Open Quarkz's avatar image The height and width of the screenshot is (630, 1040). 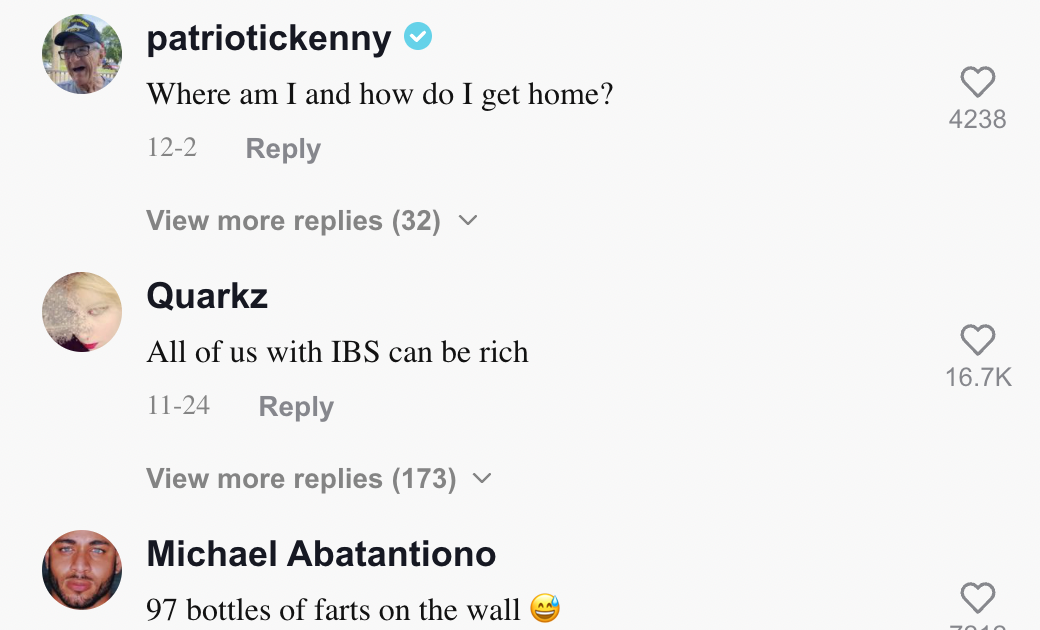point(82,312)
